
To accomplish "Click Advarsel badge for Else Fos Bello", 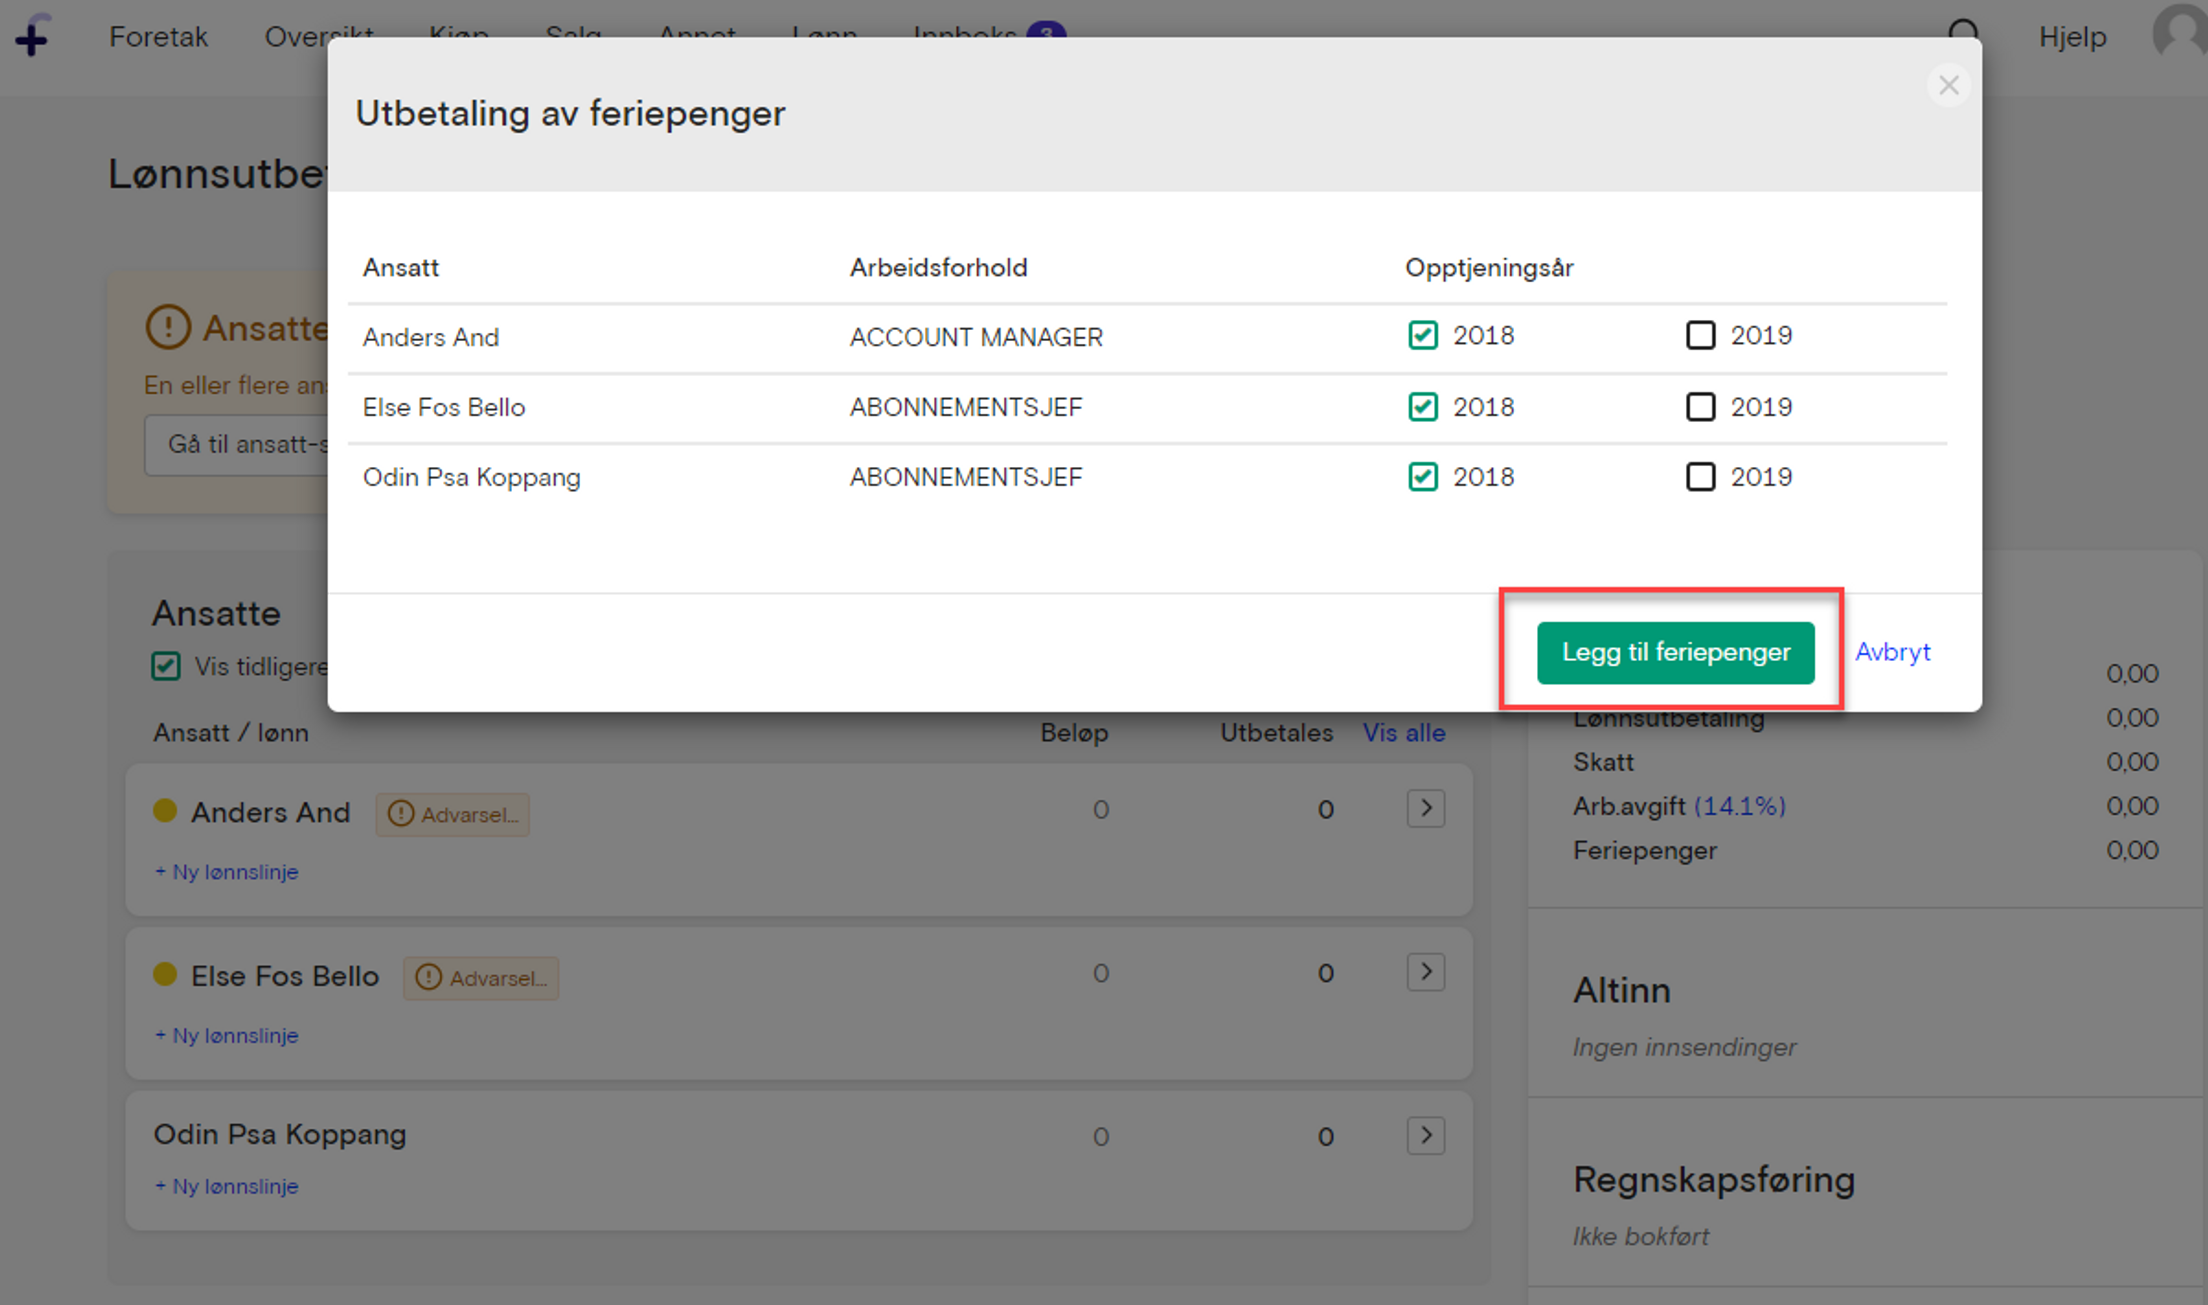I will coord(481,978).
